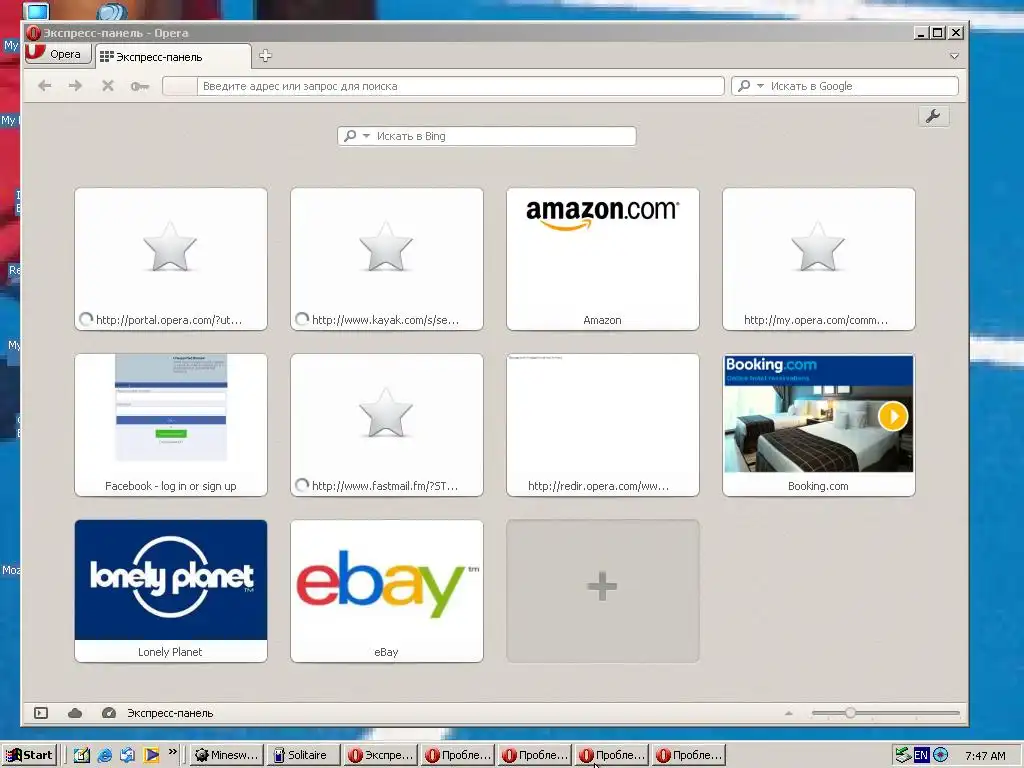Switch to Solitaire taskbar button
Screen dimensions: 1024x768
coord(304,755)
